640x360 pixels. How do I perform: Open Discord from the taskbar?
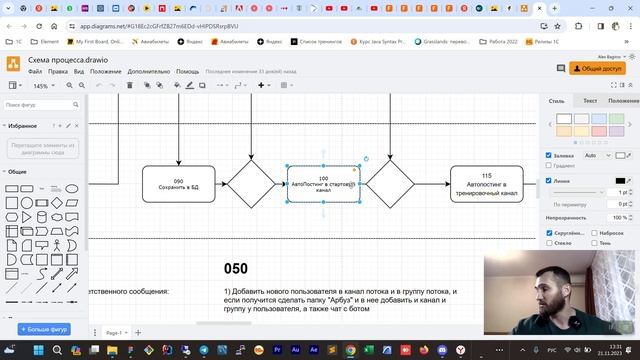coord(442,350)
